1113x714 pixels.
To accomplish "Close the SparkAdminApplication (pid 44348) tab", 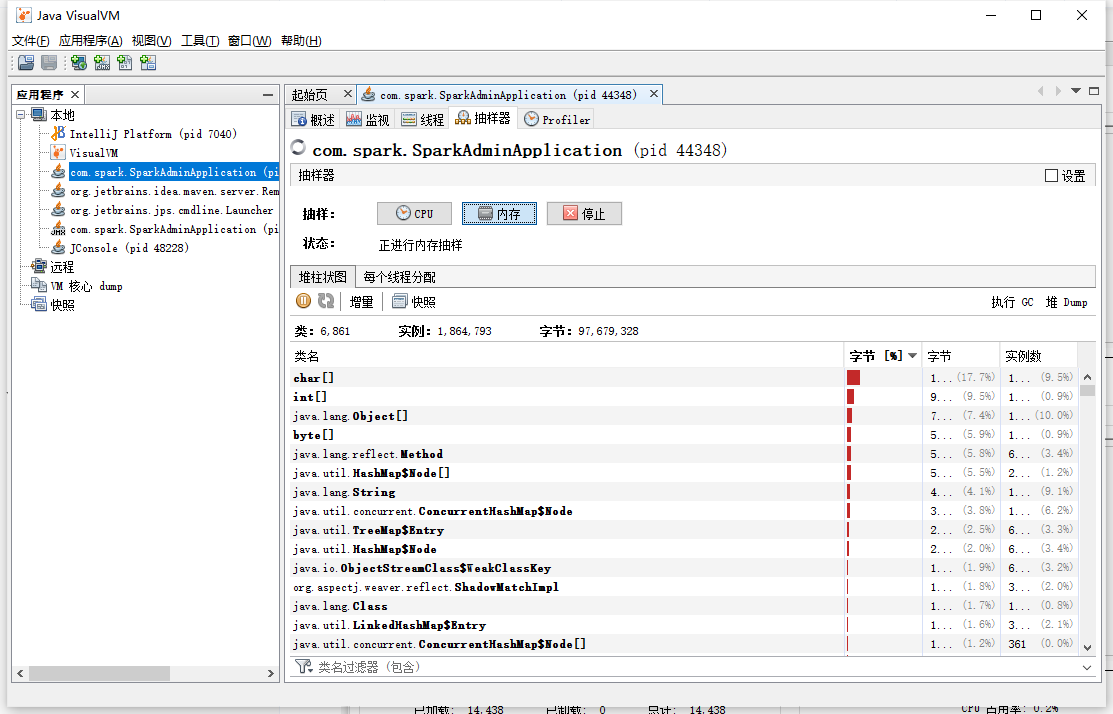I will tap(654, 94).
